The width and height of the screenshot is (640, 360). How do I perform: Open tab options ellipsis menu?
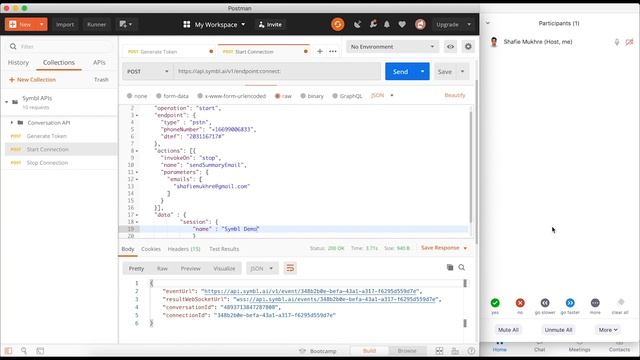[x=333, y=51]
